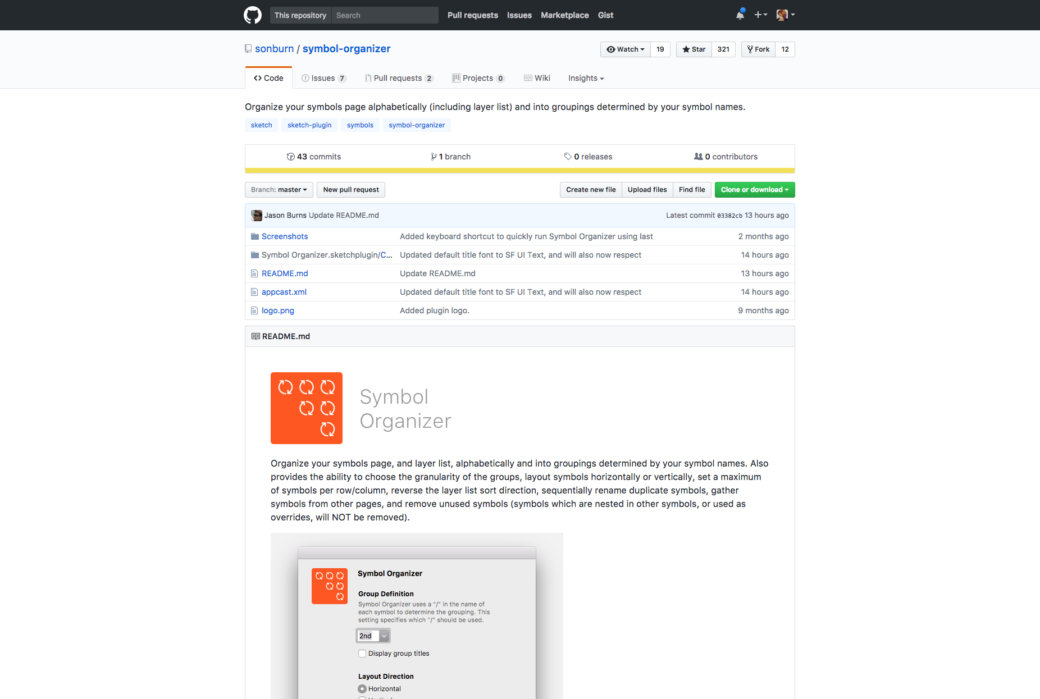Open the Branch: master dropdown
The image size is (1040, 699).
click(x=279, y=190)
